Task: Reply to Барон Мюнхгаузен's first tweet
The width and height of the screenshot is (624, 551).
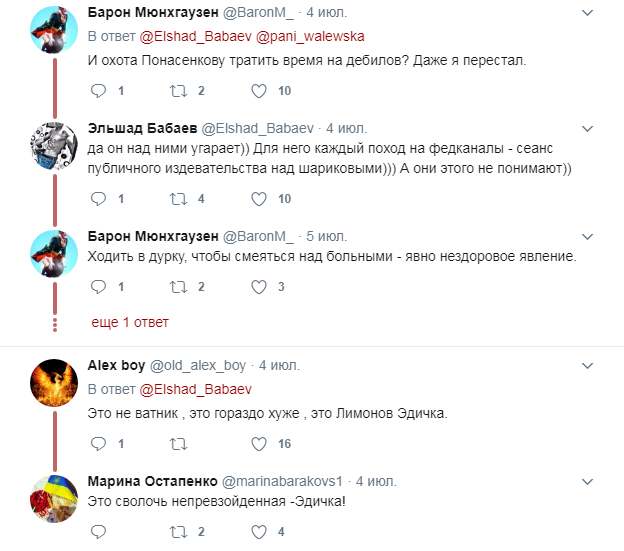Action: click(x=98, y=91)
